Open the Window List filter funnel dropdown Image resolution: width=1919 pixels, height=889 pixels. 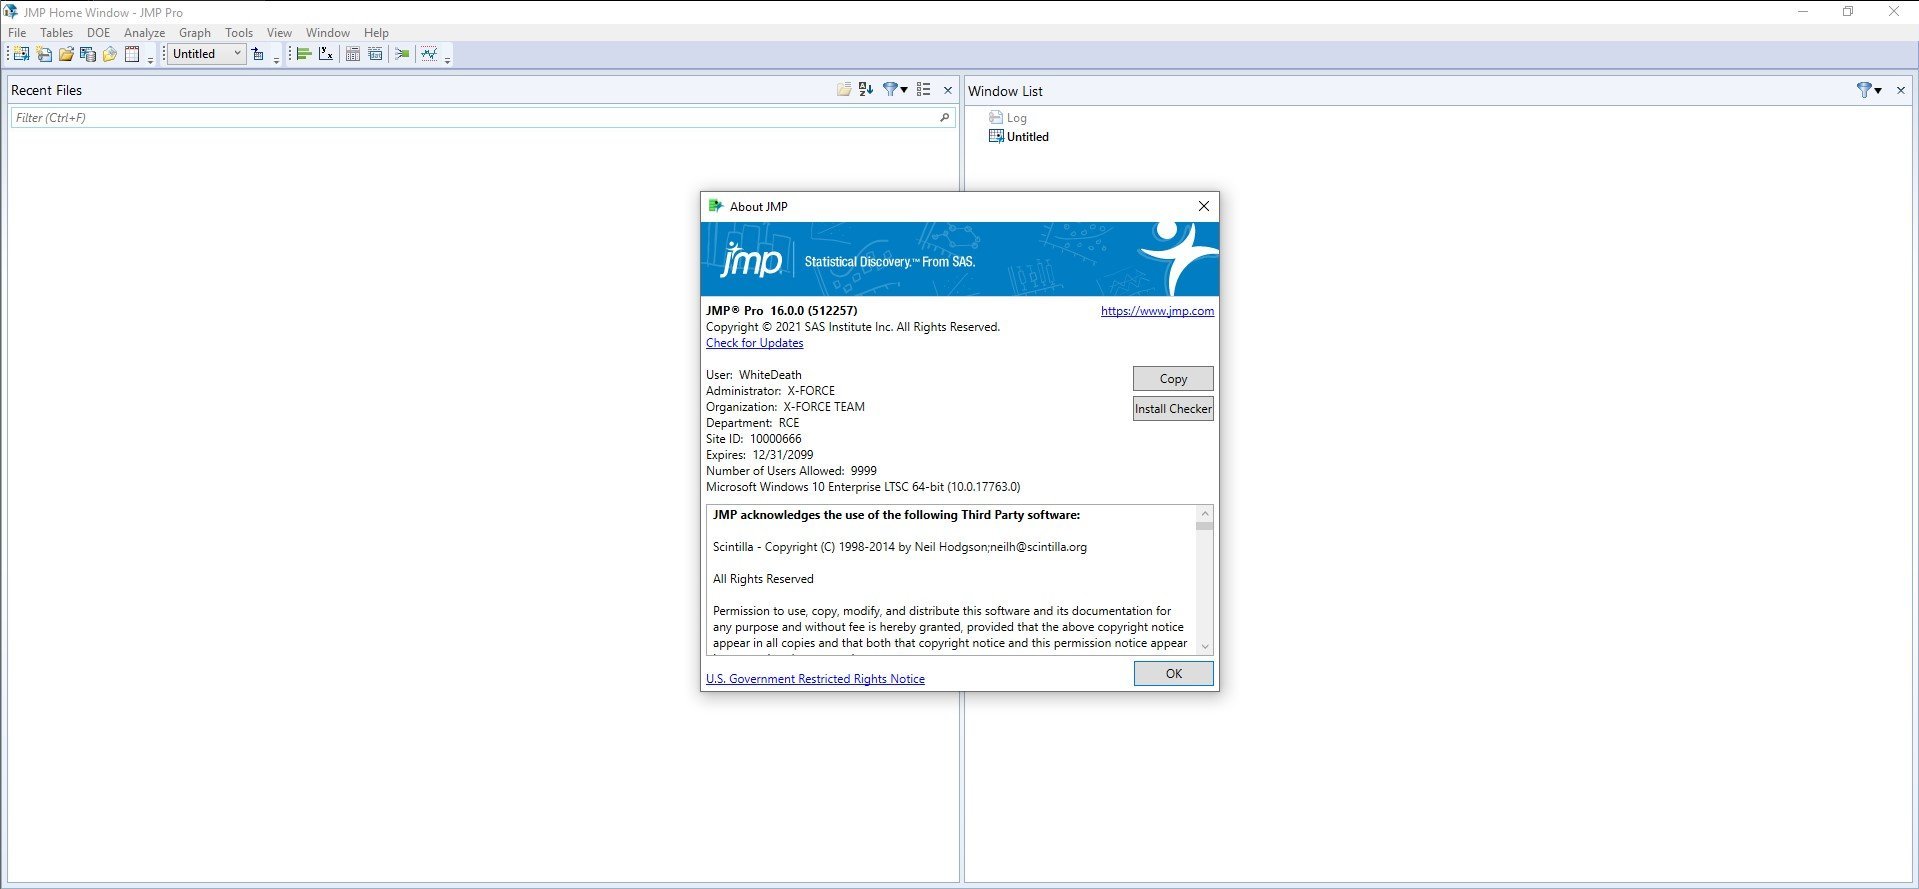[1869, 90]
